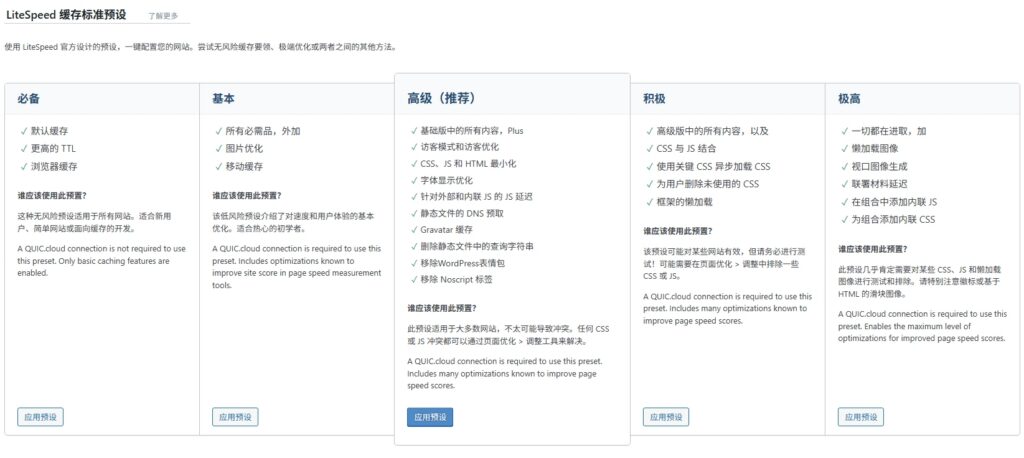Click the 删除静态文件中的查询字符串 line

coord(477,246)
